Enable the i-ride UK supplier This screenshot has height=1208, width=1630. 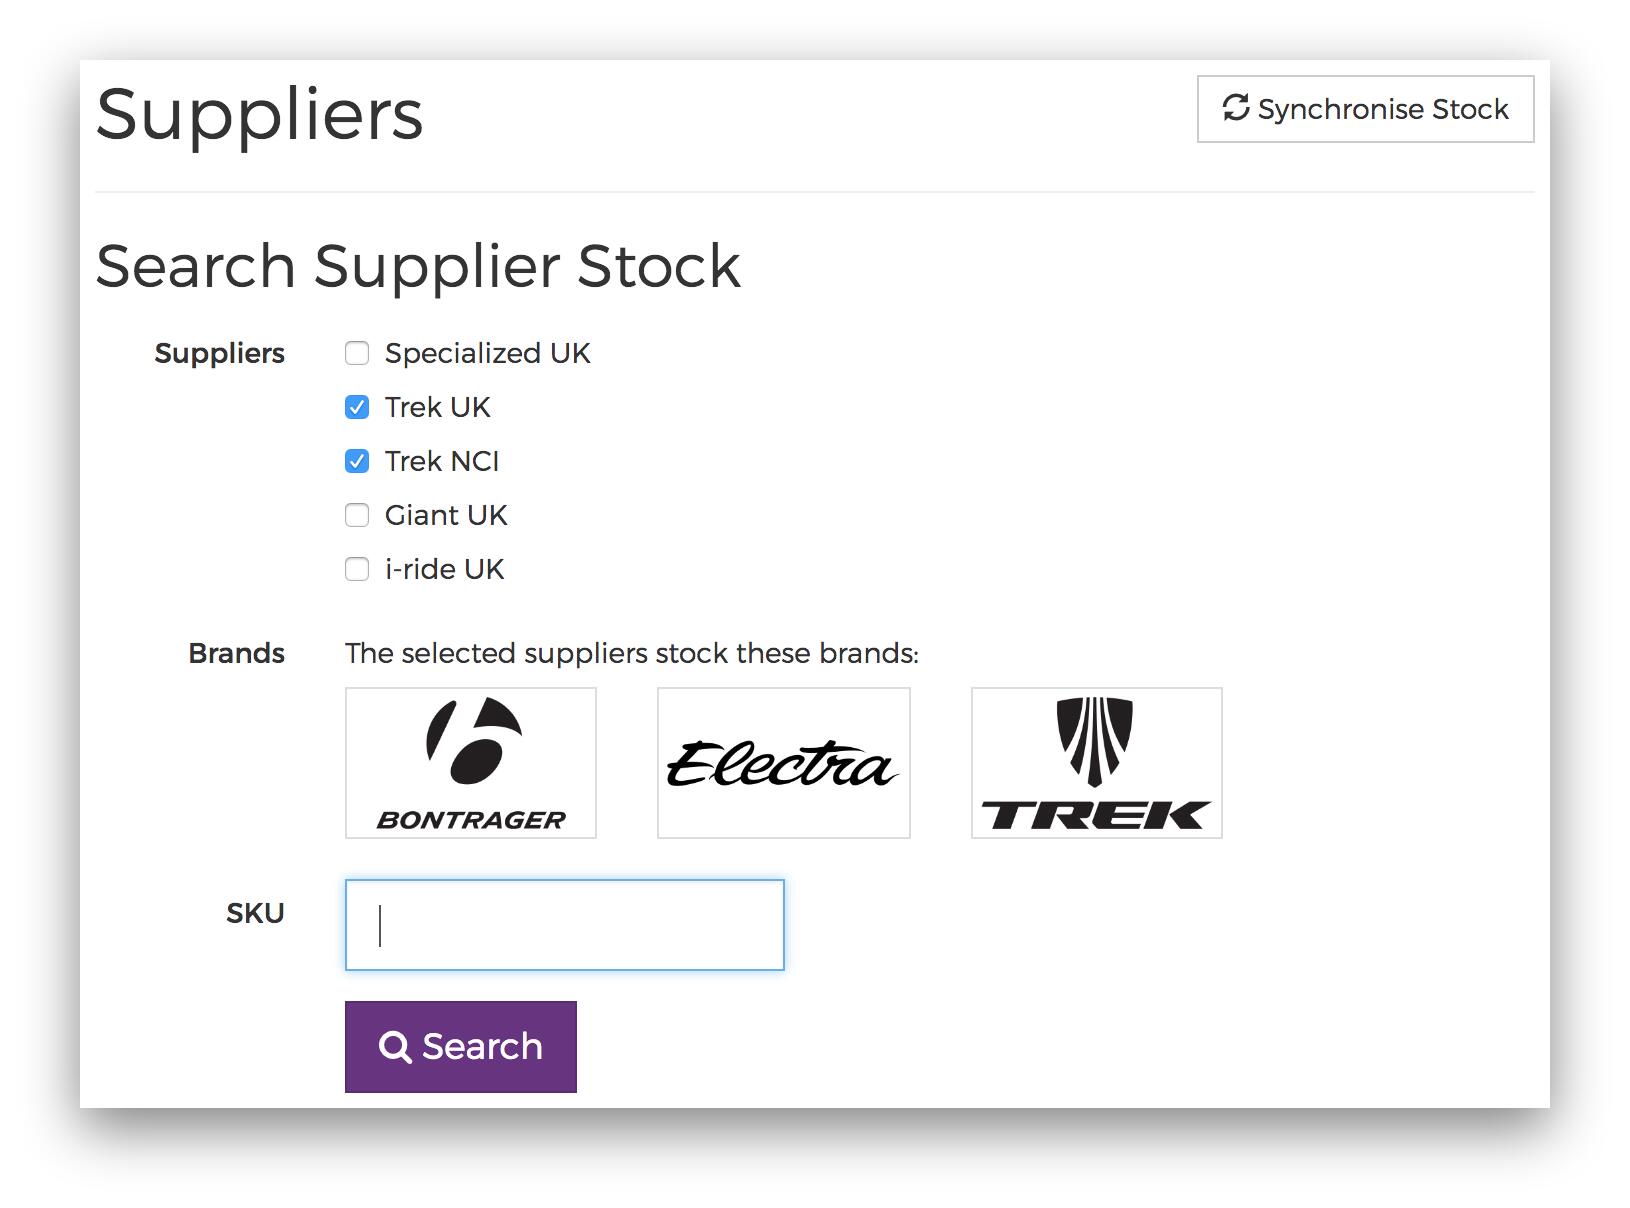coord(356,568)
